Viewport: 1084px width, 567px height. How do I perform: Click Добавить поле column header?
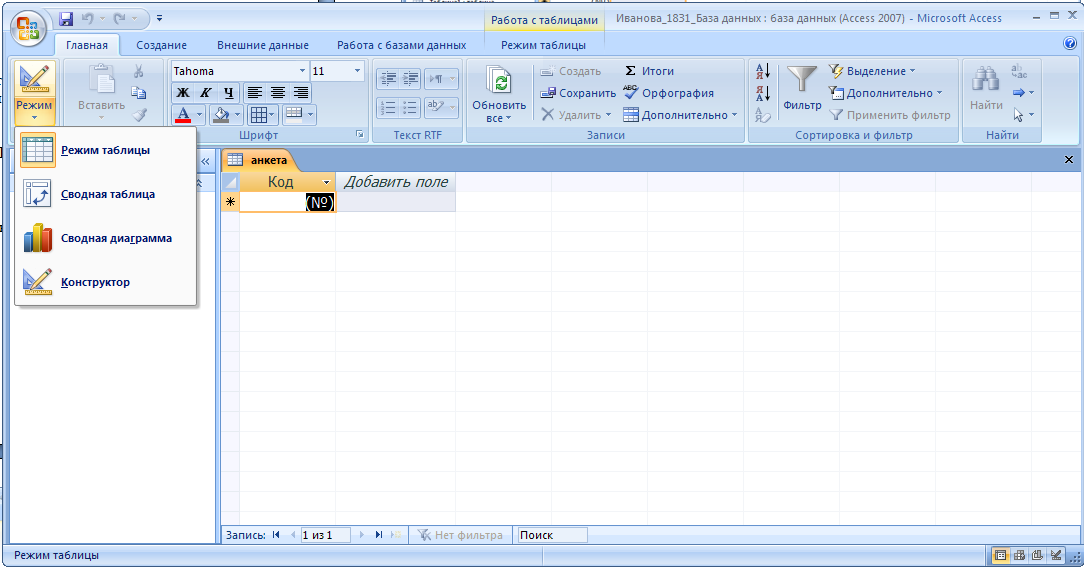(395, 182)
